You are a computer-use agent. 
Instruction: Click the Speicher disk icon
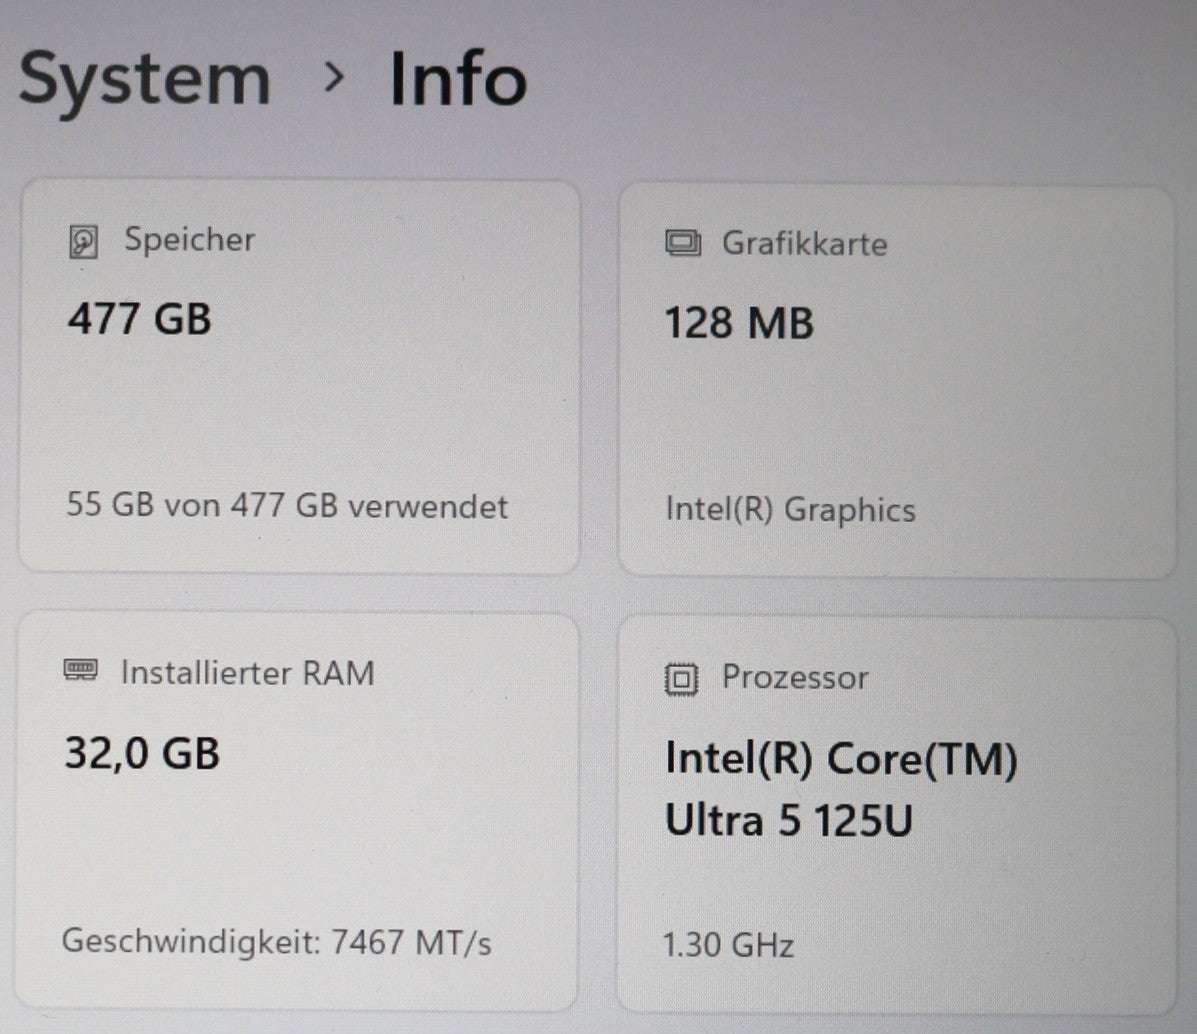pos(83,242)
